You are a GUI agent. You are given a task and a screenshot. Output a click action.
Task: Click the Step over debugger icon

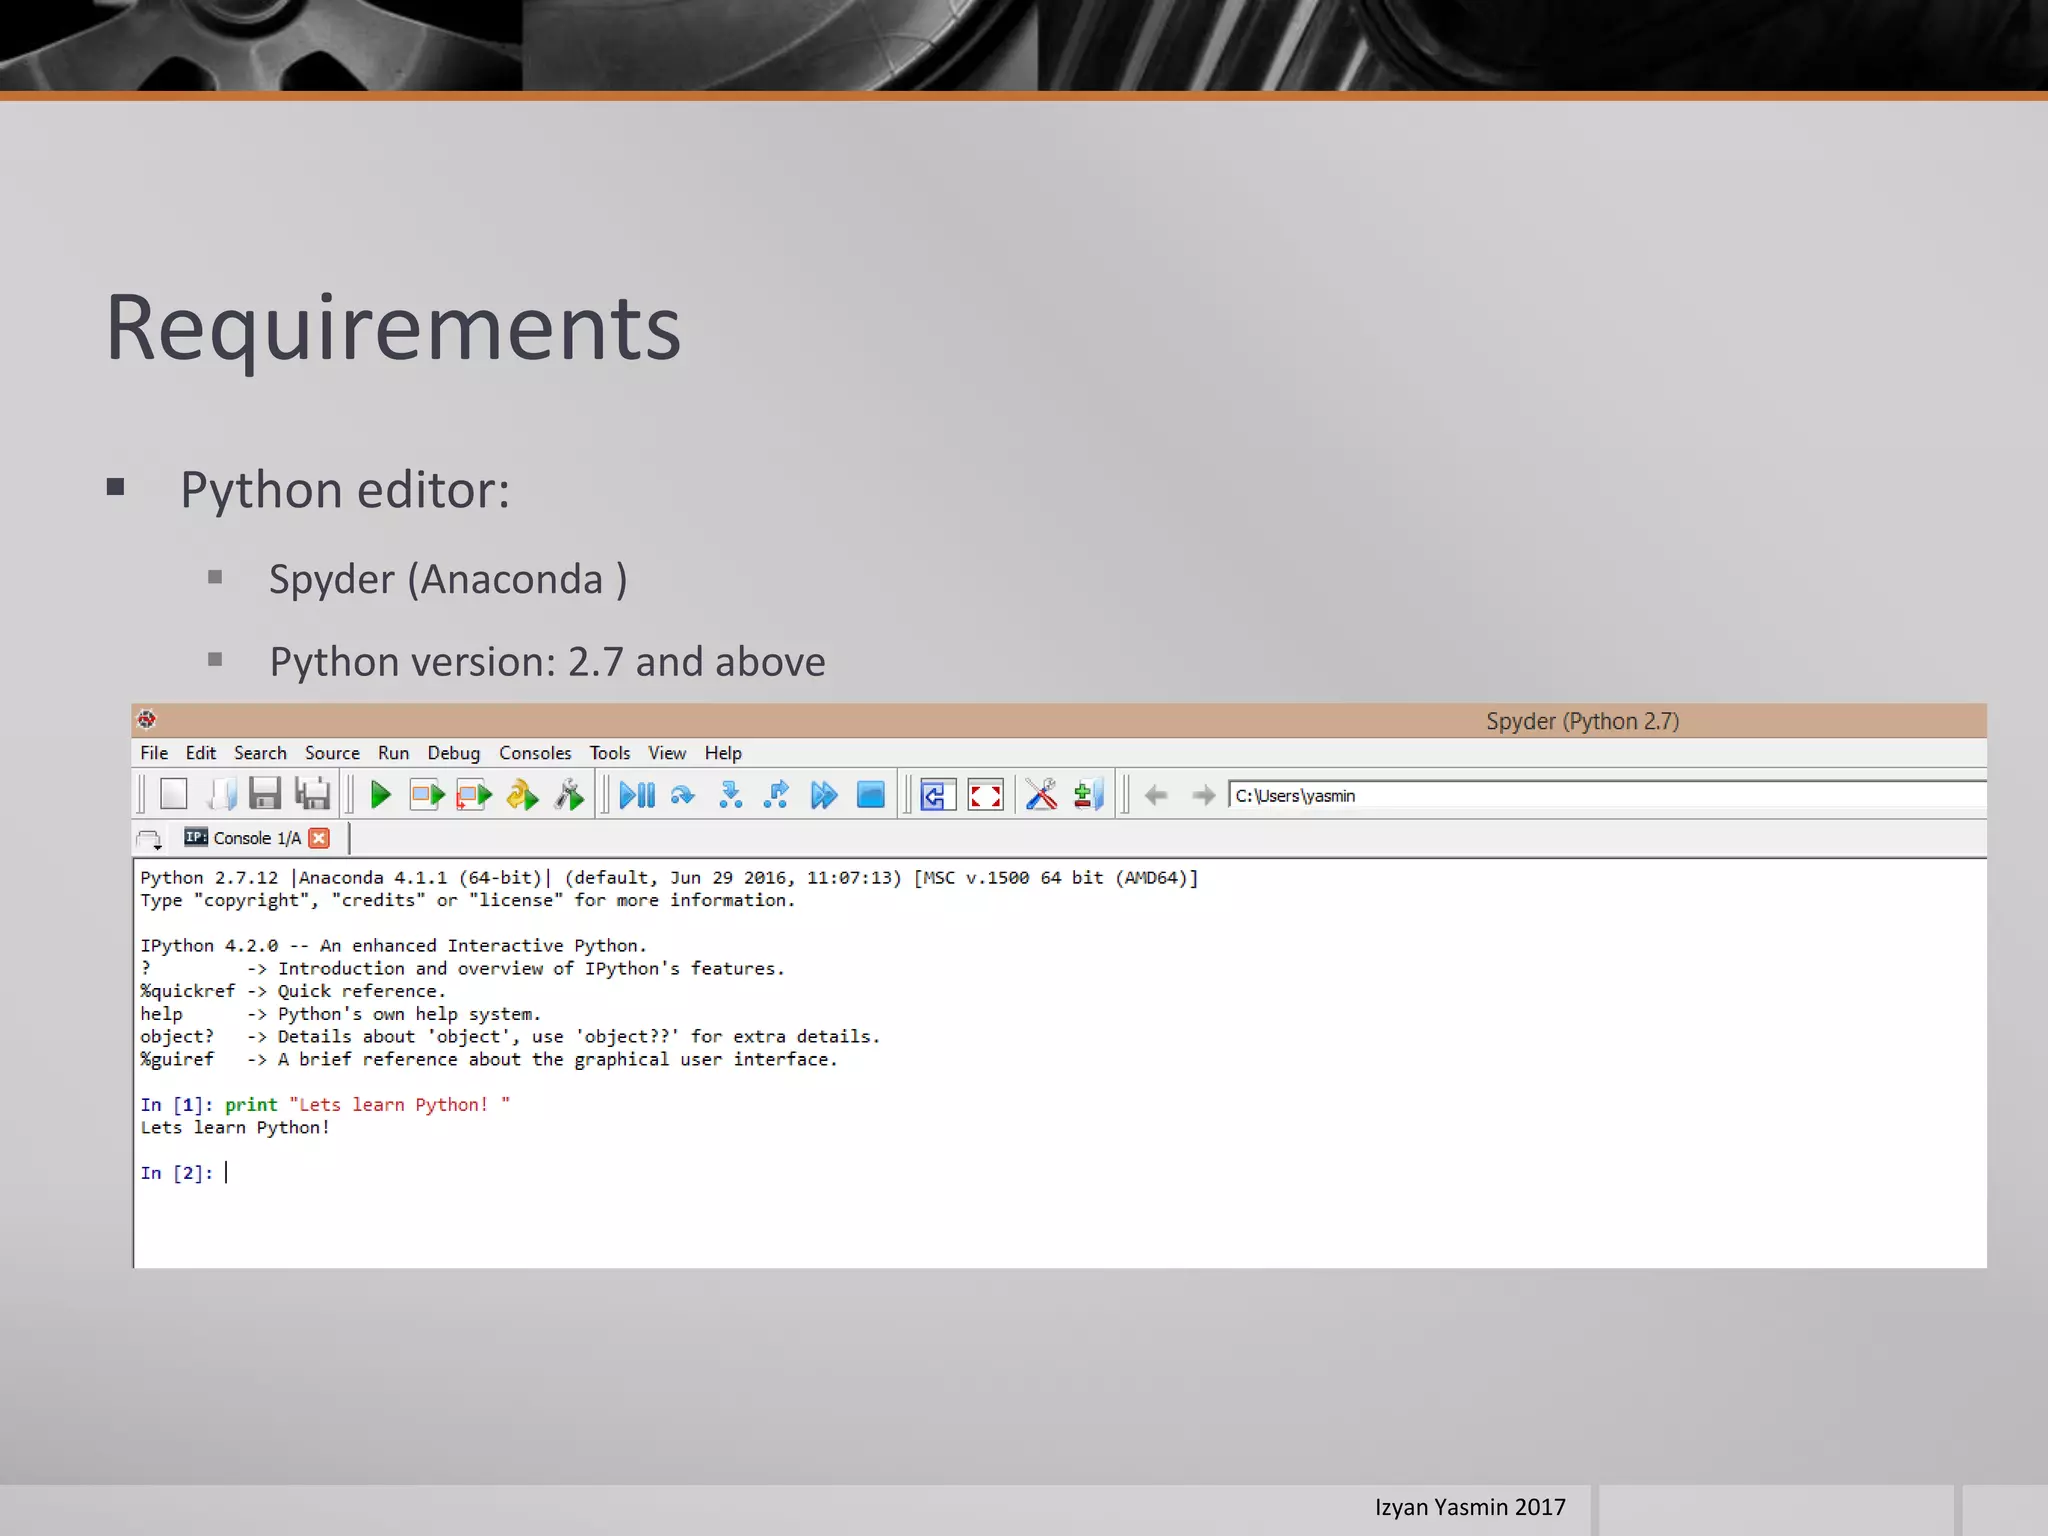683,796
